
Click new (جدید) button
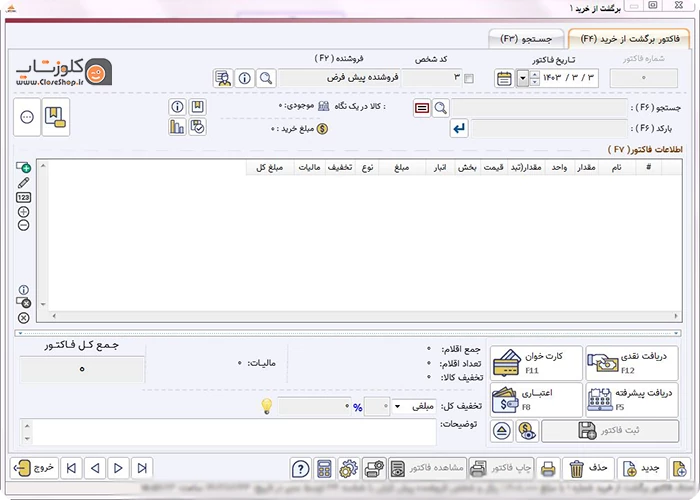[642, 469]
